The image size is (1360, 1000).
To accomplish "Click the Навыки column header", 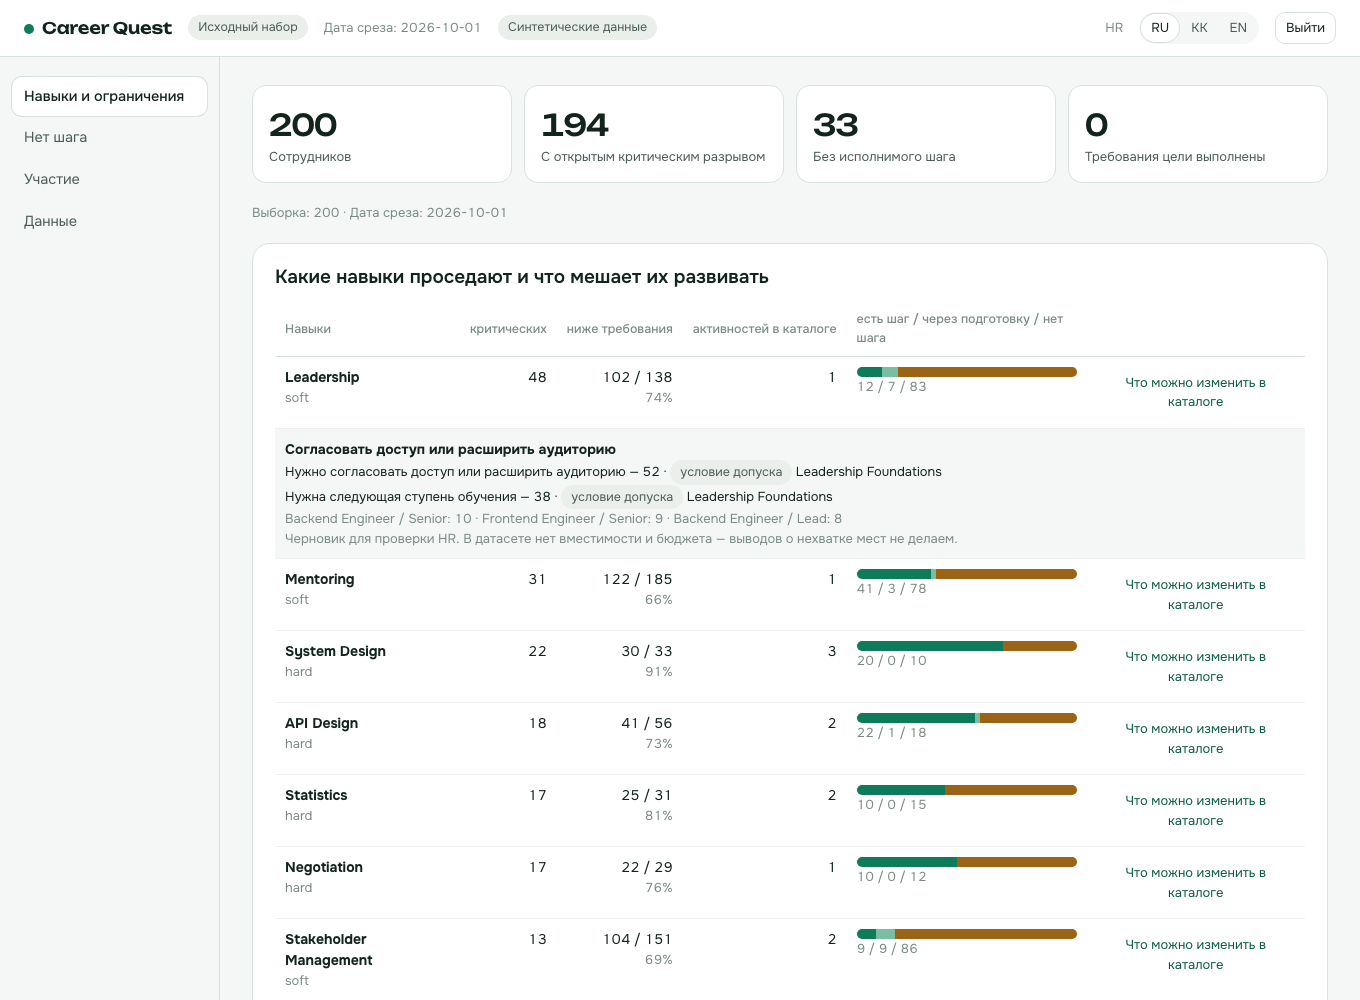I will (x=308, y=329).
